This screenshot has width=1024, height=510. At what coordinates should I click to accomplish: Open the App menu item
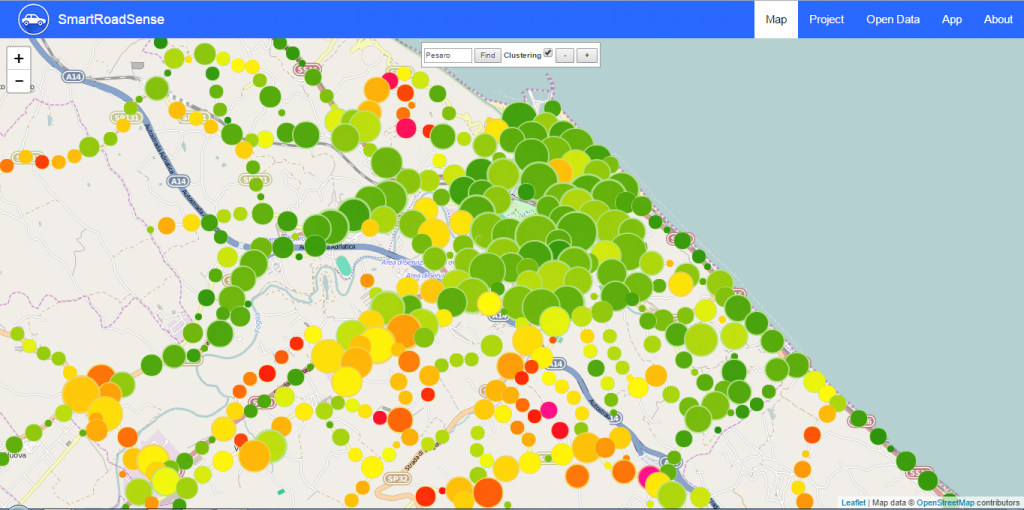tap(952, 20)
